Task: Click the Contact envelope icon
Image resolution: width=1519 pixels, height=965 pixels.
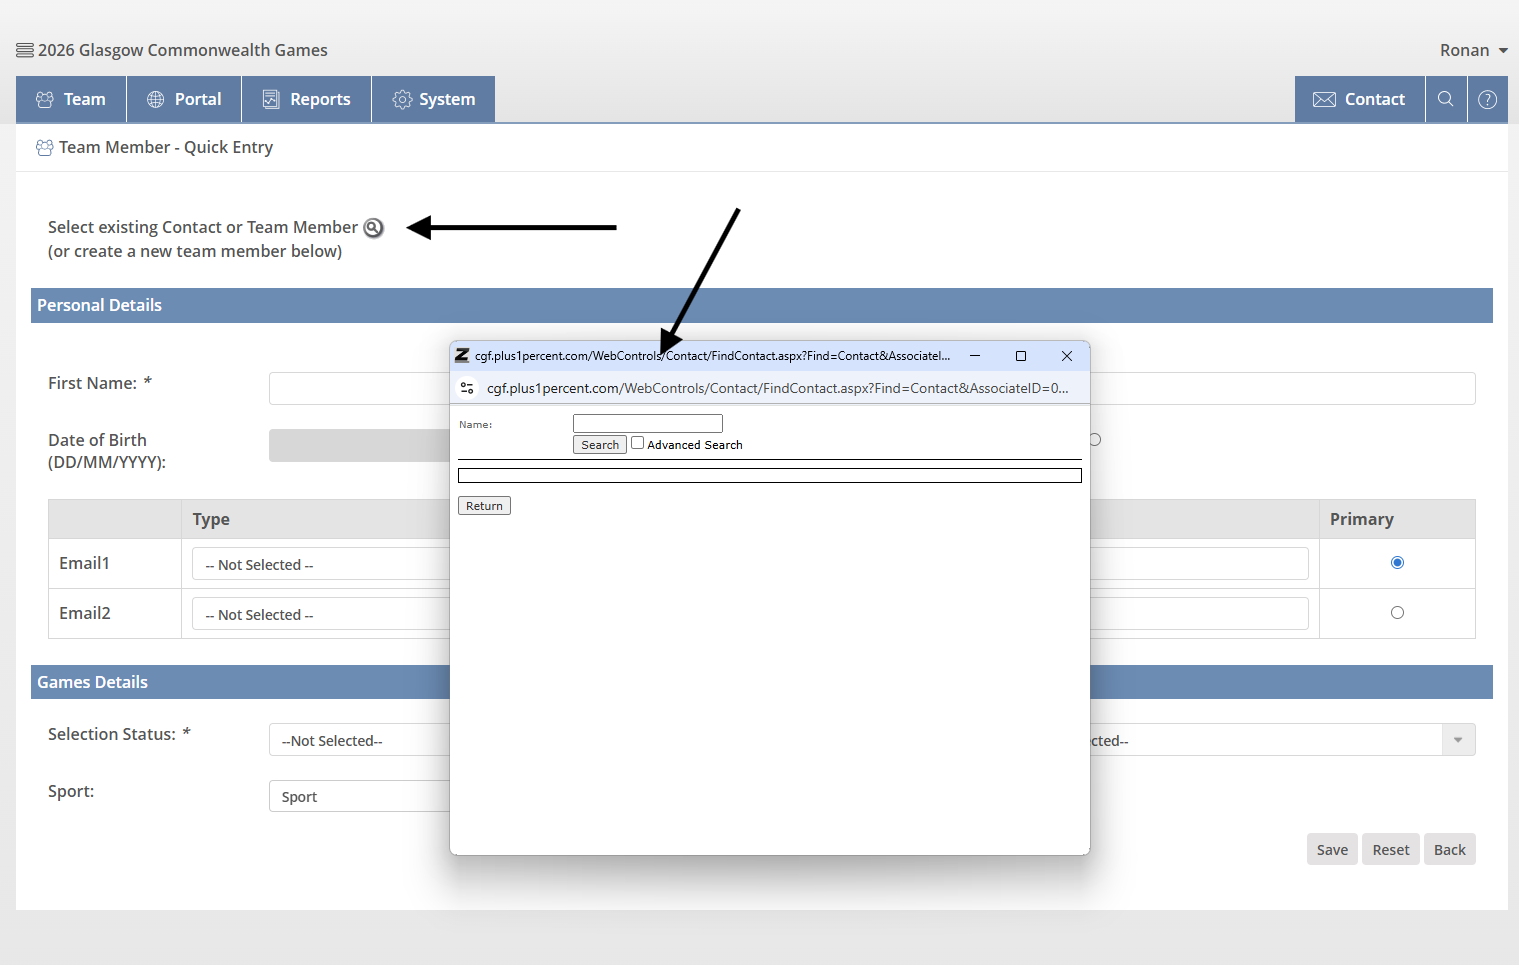Action: tap(1324, 99)
